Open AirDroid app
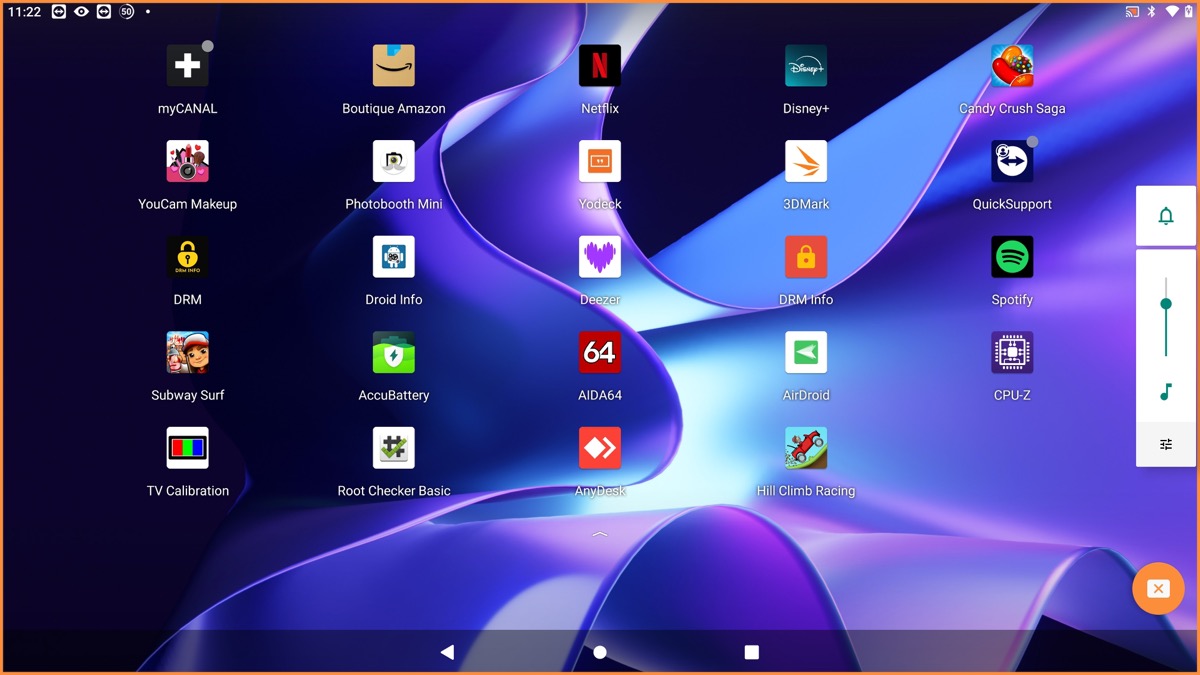 coord(806,352)
